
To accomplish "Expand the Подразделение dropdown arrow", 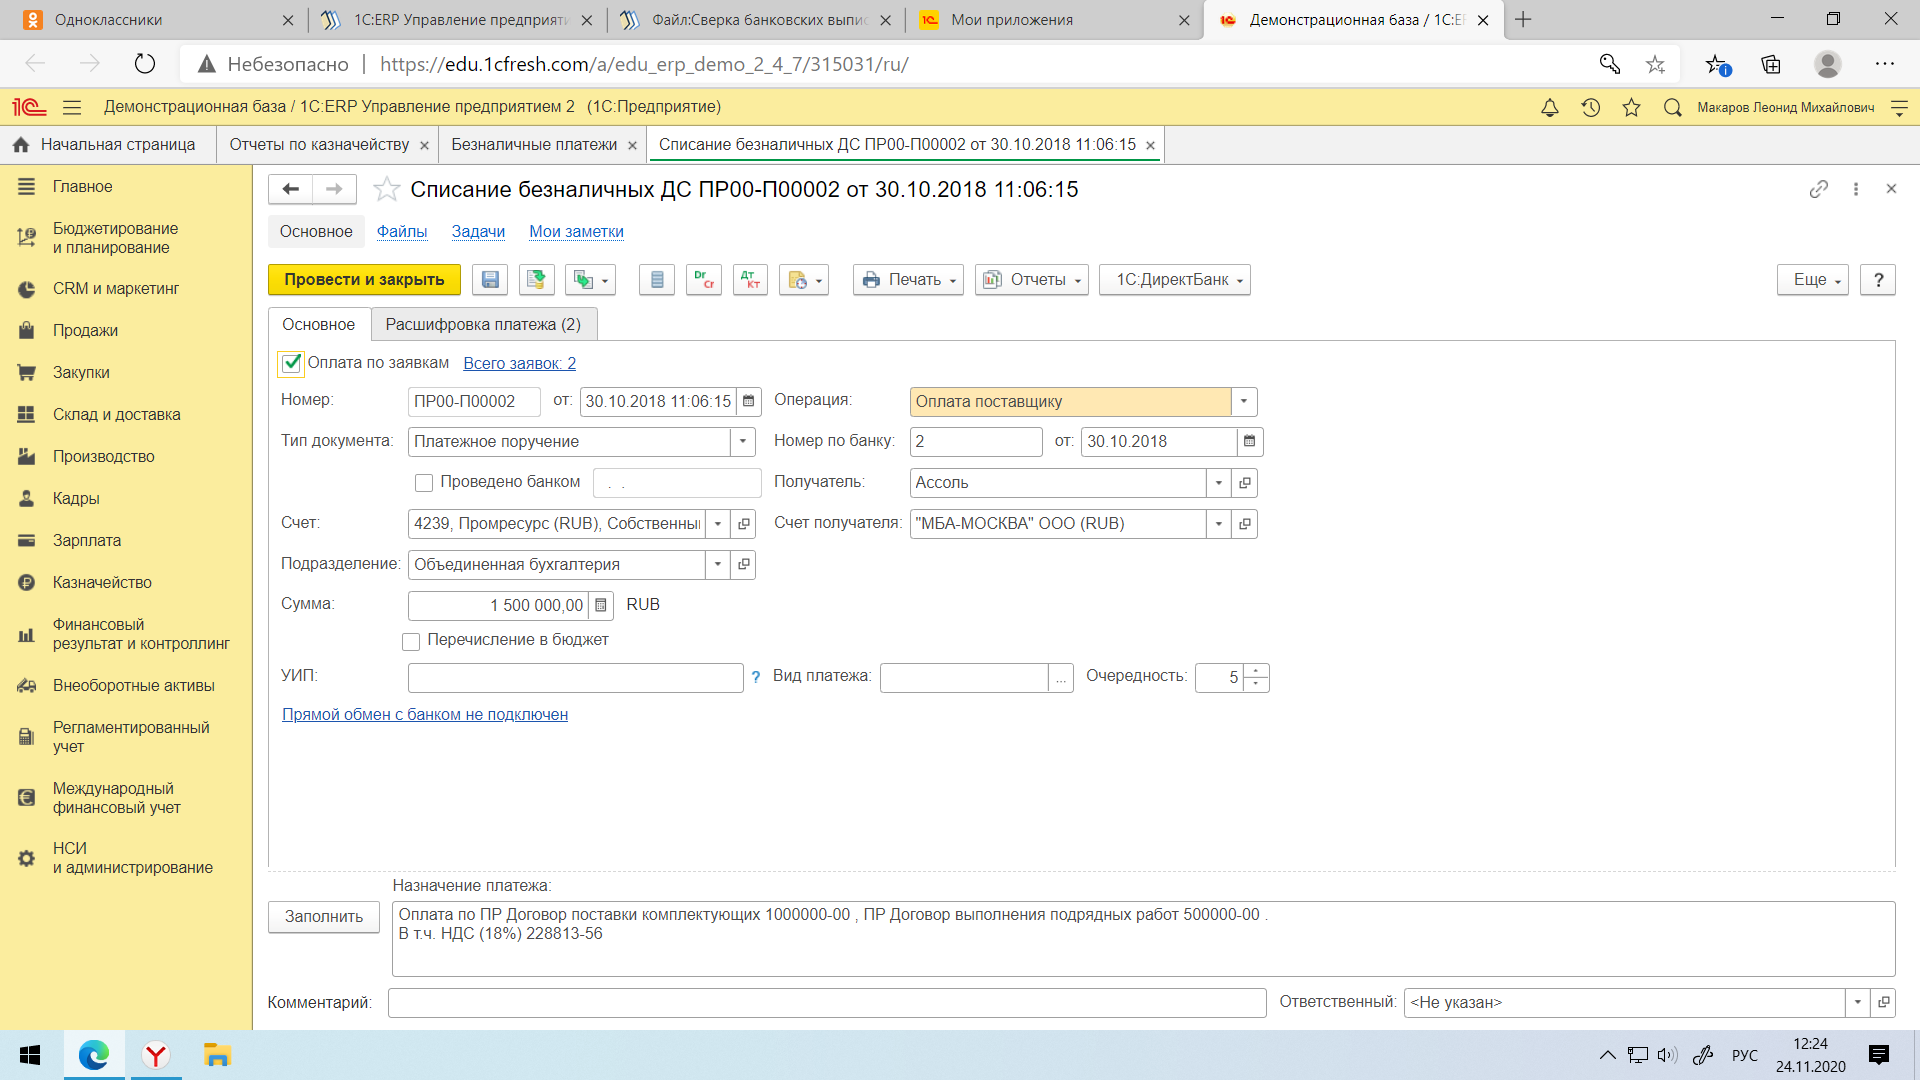I will click(718, 565).
